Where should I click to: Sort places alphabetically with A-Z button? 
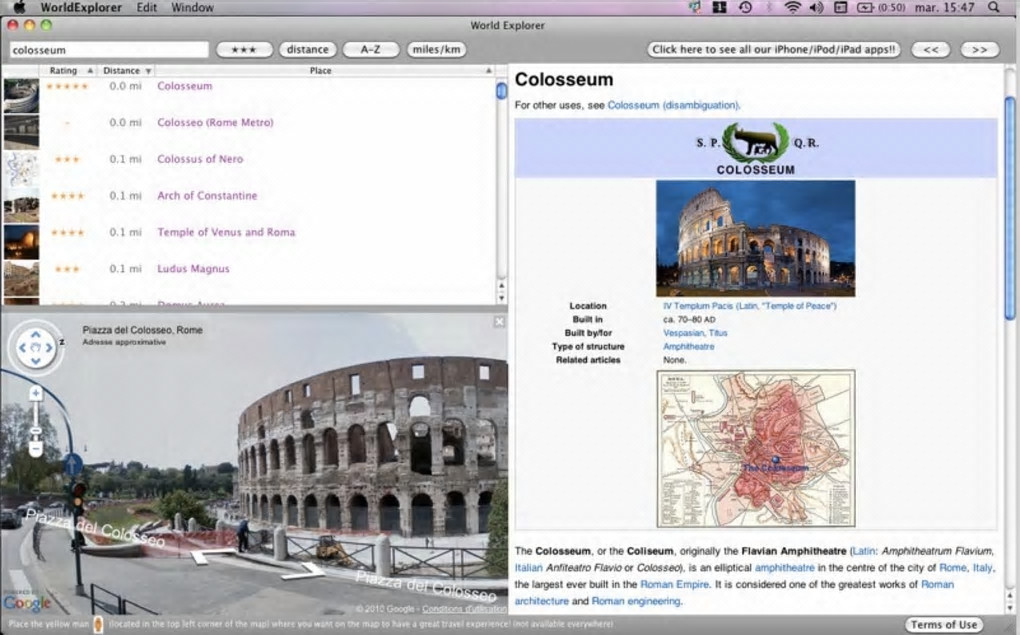coord(371,49)
